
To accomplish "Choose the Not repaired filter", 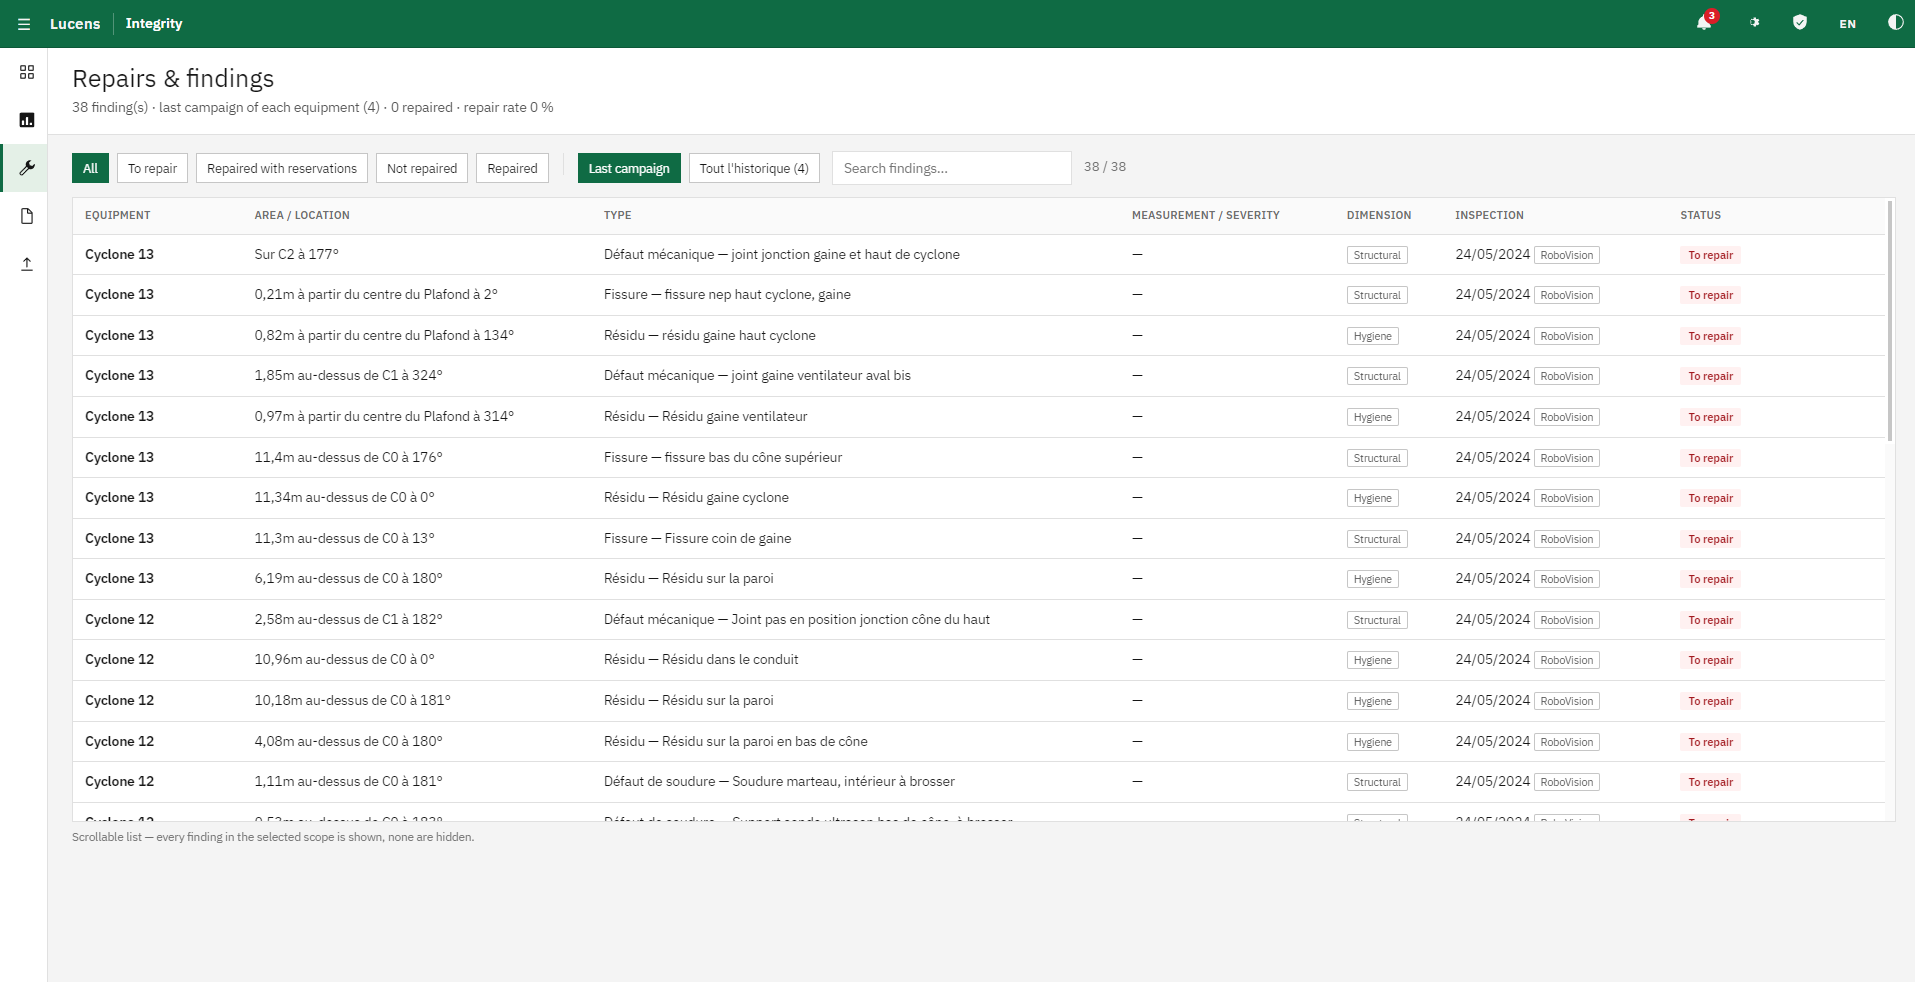I will coord(422,168).
